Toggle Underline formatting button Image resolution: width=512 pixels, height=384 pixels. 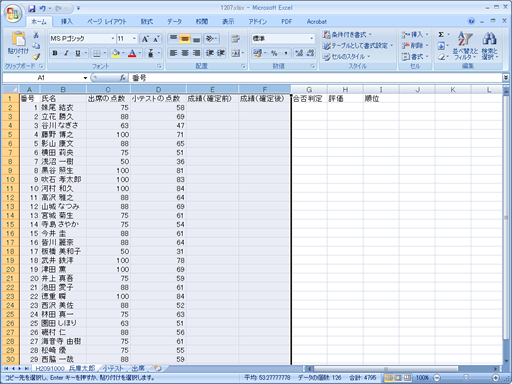tap(78, 53)
